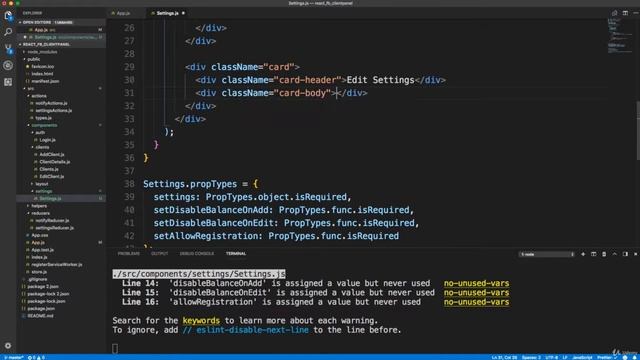Open the Manage gear icon

(x=8, y=346)
